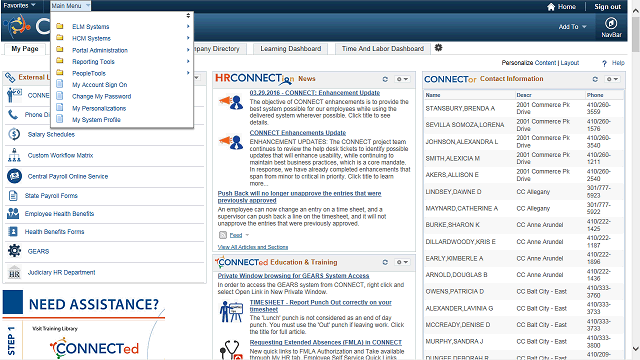Image resolution: width=640 pixels, height=360 pixels.
Task: Open the tab settings gear icon
Action: click(438, 48)
